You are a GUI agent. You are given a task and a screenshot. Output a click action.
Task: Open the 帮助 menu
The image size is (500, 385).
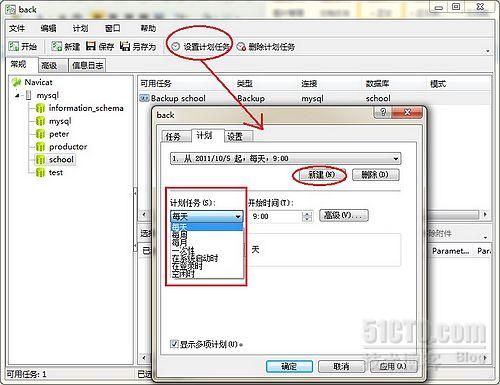click(148, 28)
